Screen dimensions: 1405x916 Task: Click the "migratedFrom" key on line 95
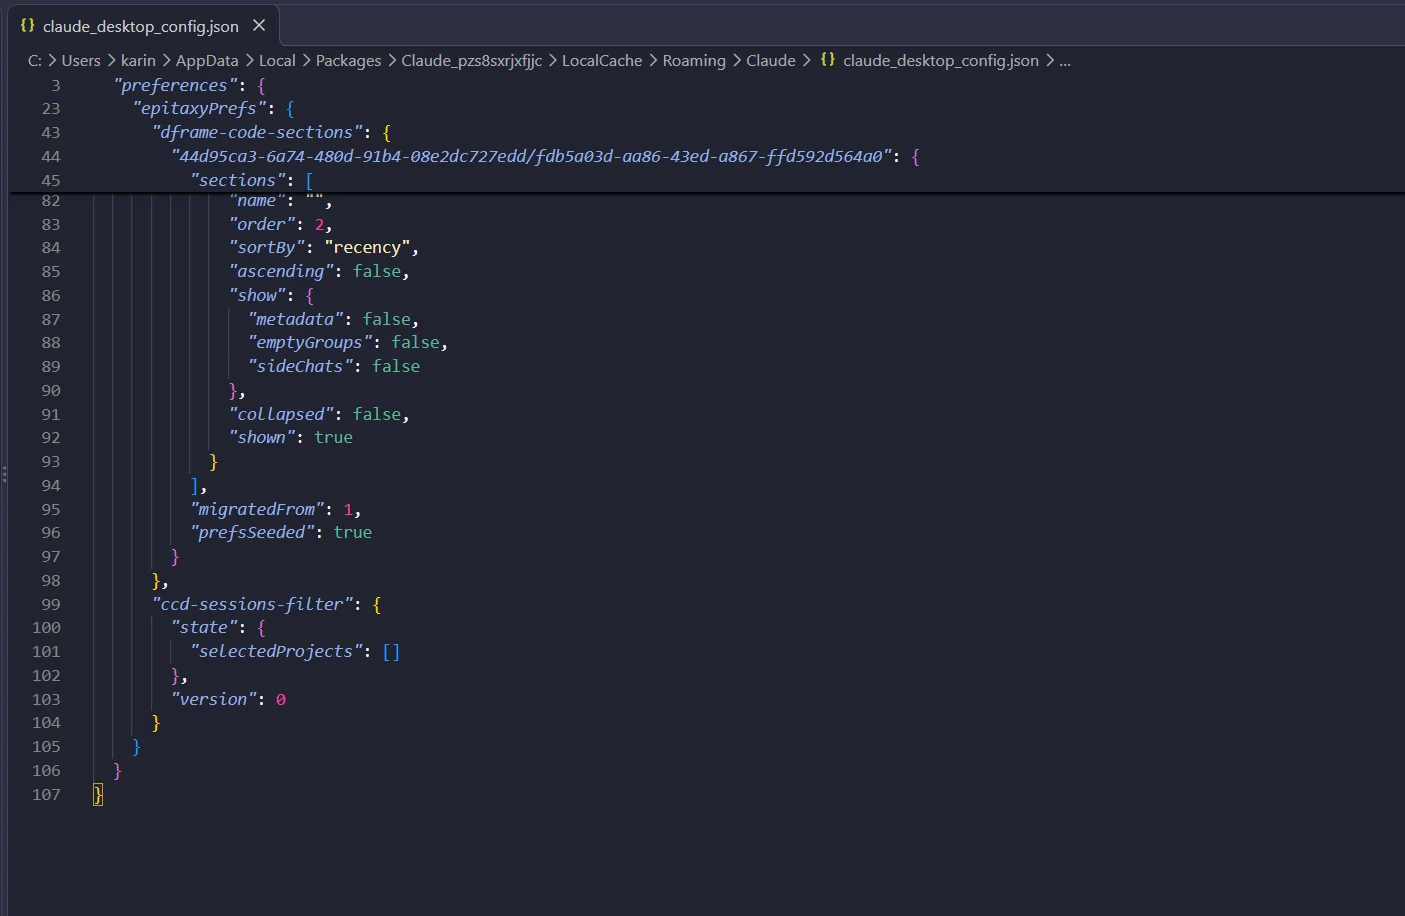coord(257,509)
